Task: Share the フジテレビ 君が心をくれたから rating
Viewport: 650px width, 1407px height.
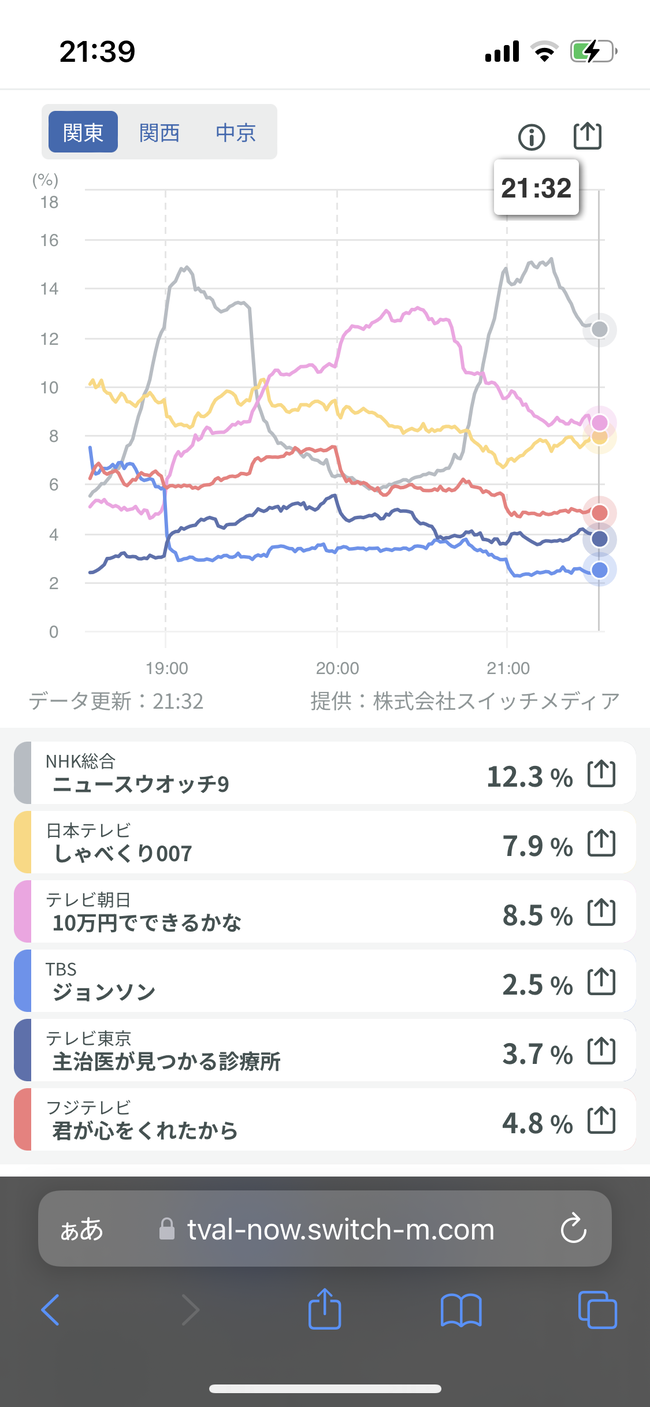Action: 600,1121
